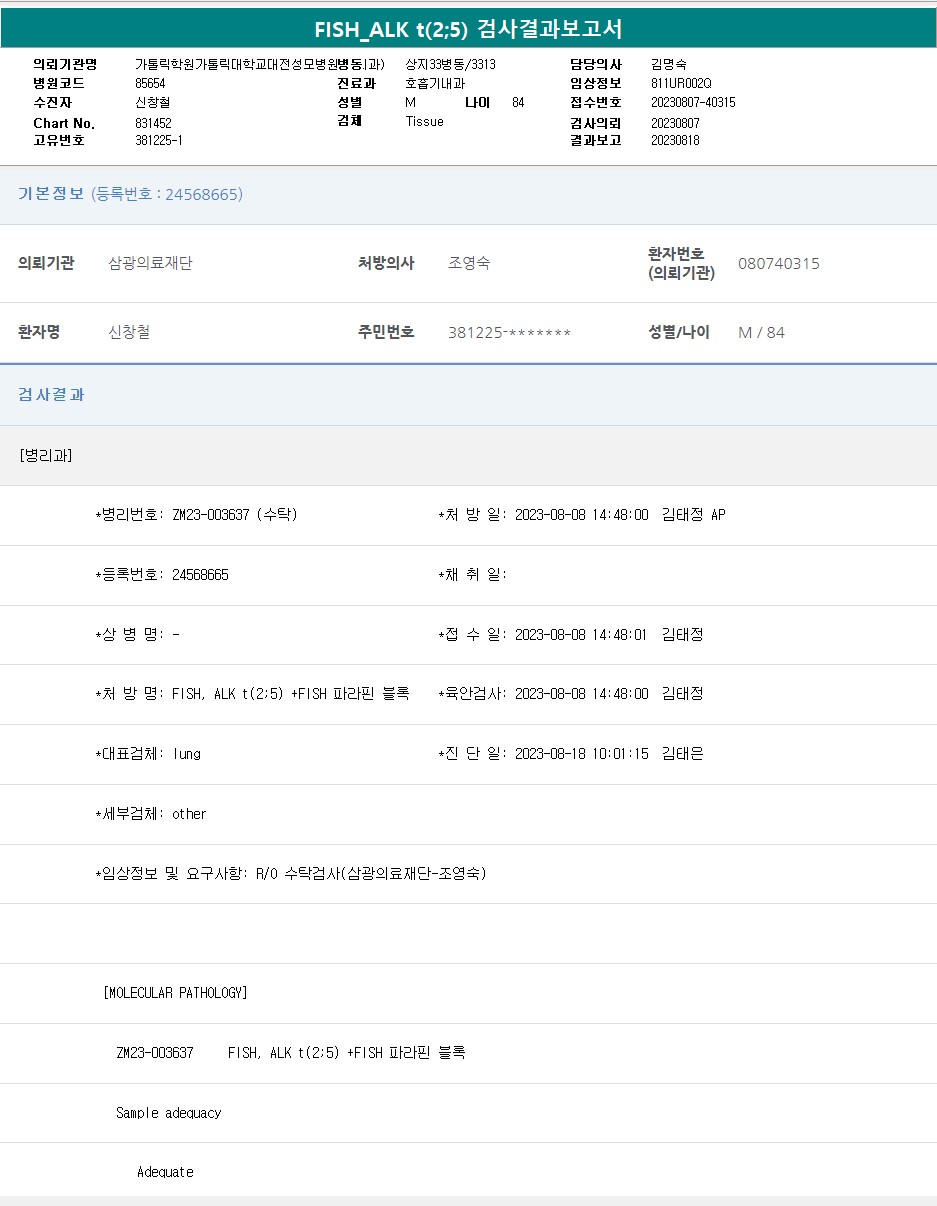This screenshot has width=937, height=1206.
Task: Click hospital code value 85654
Action: [150, 83]
